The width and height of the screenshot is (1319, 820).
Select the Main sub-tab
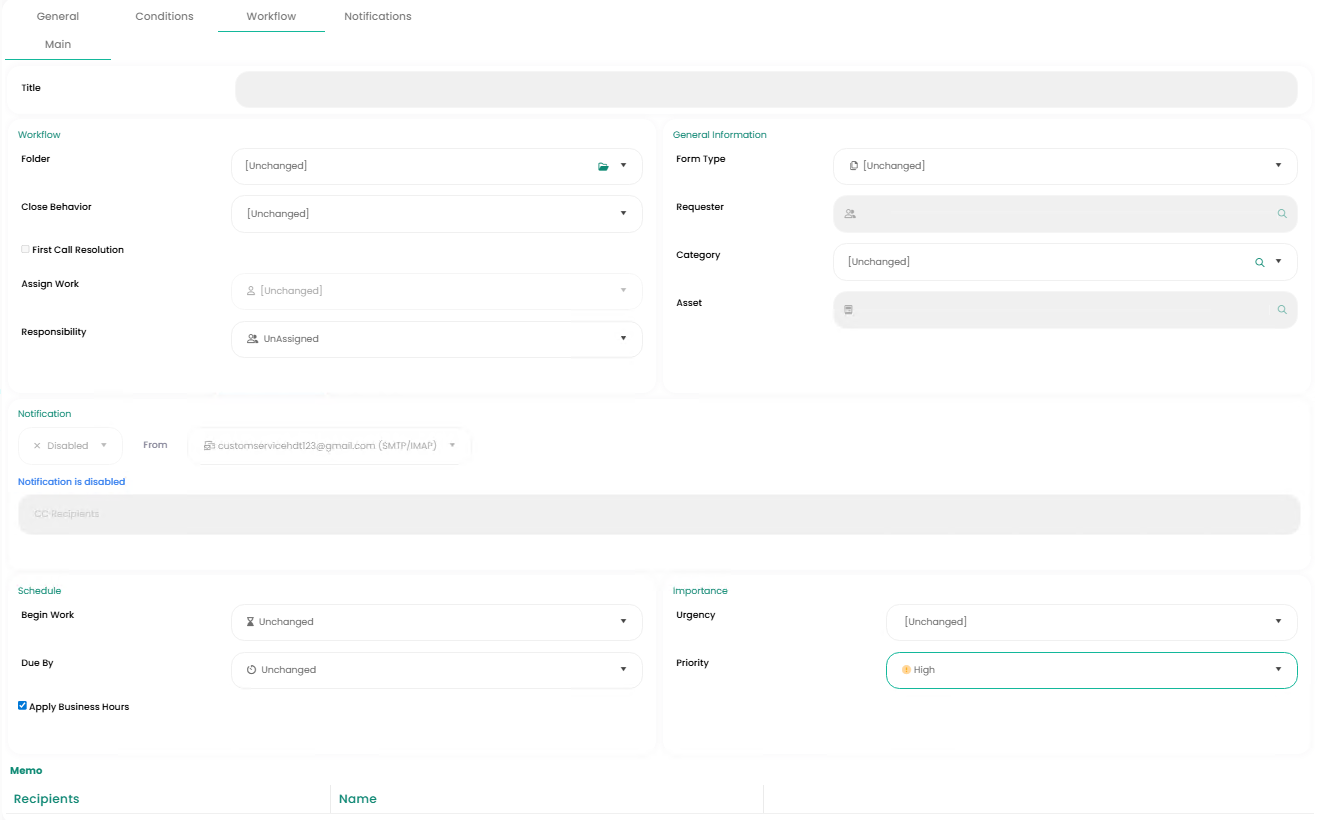point(58,45)
